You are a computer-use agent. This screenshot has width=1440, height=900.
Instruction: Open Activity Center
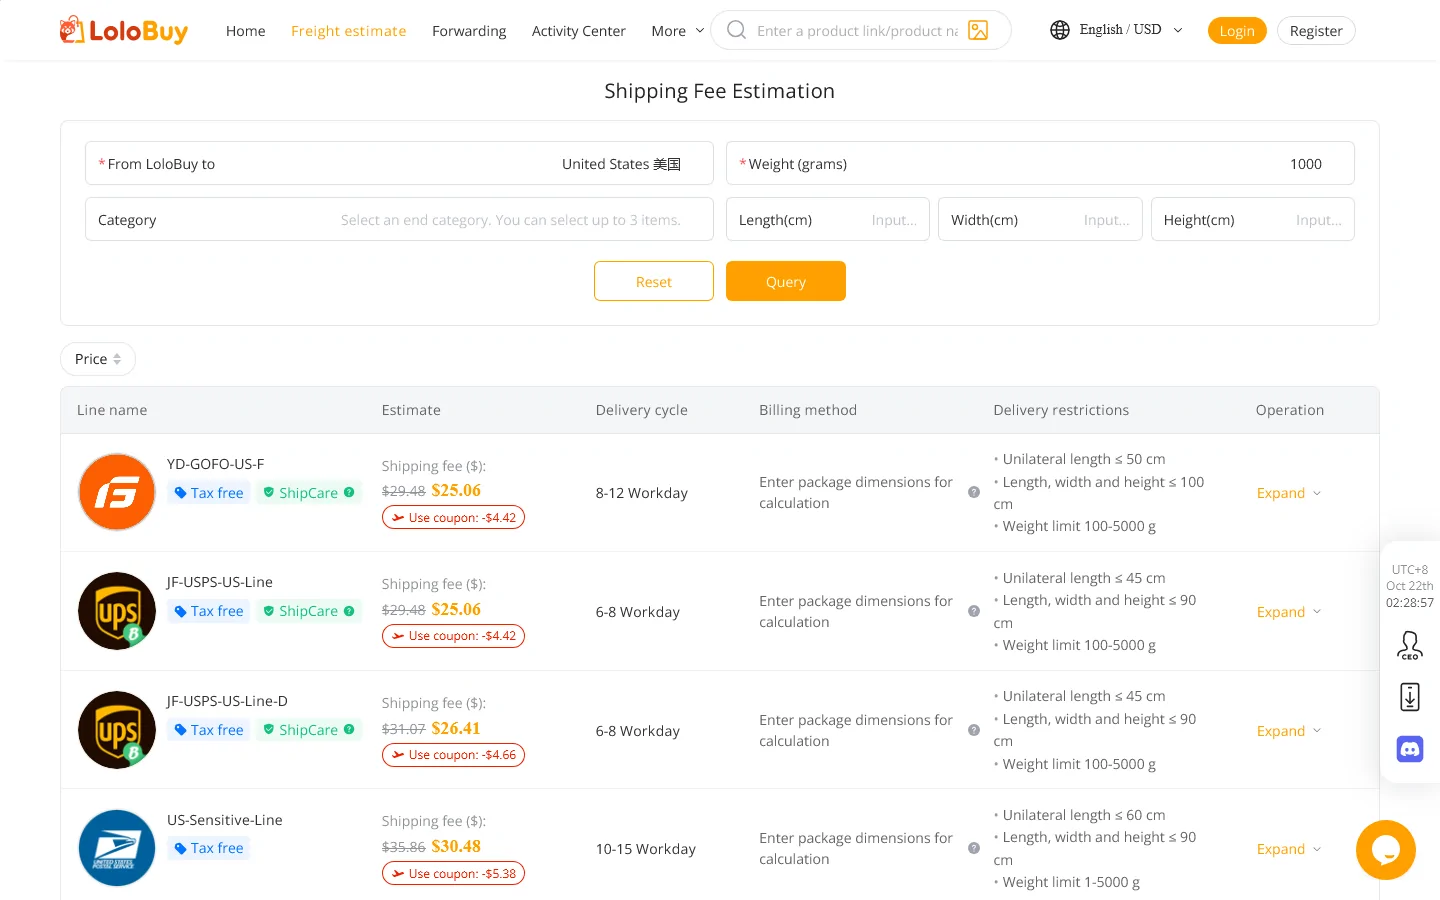point(578,31)
